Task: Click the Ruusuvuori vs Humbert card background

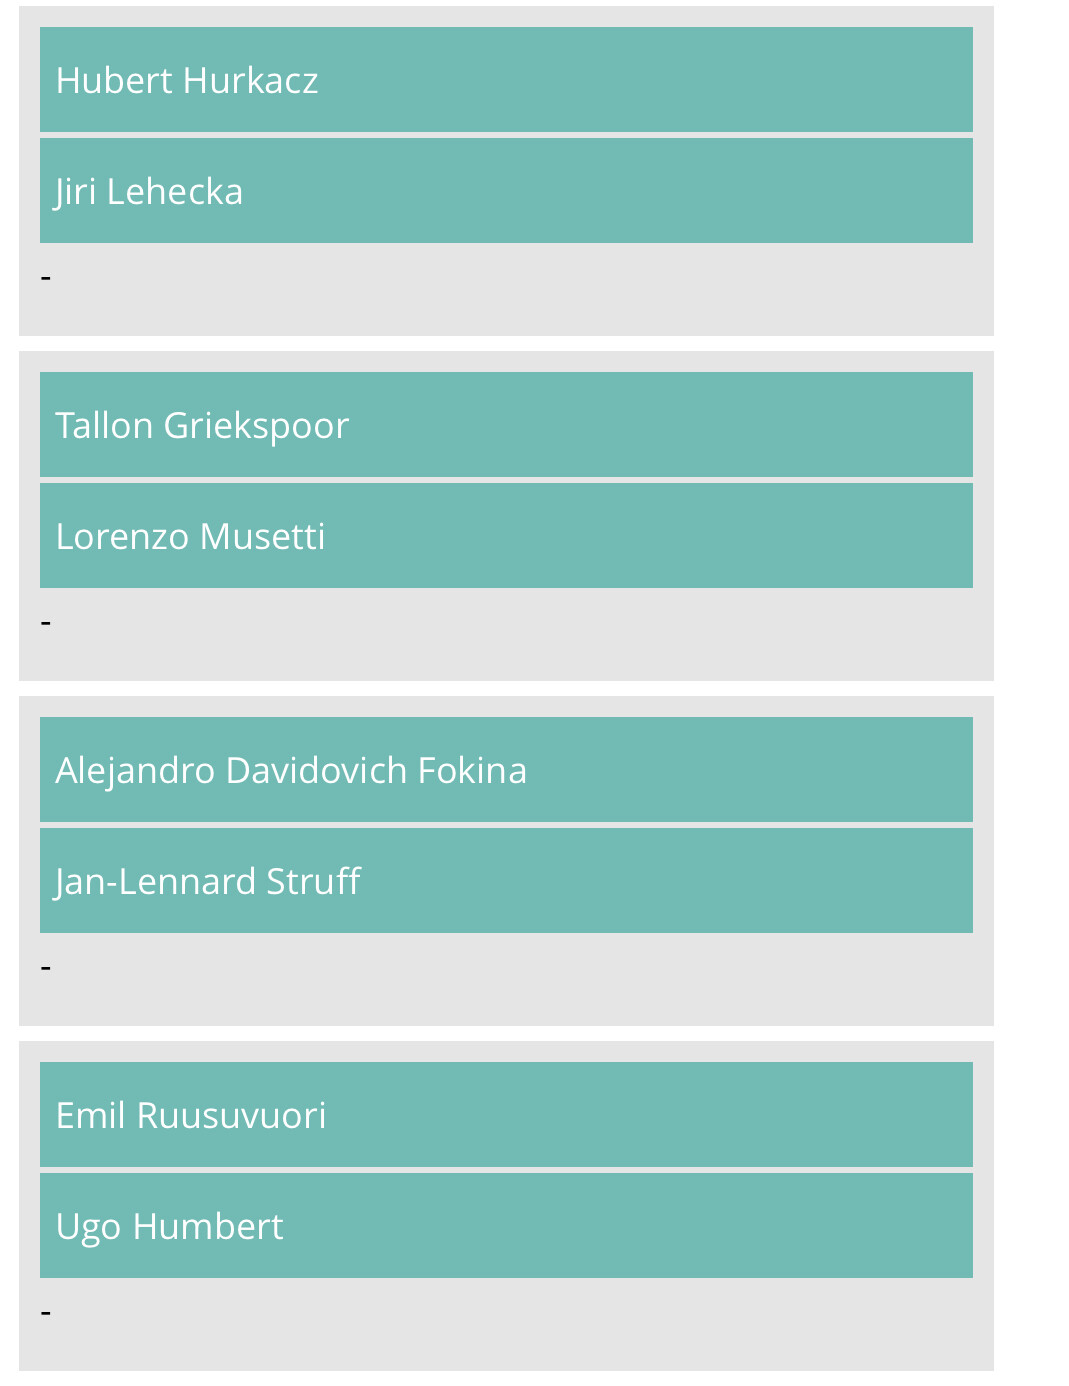Action: coord(506,1335)
